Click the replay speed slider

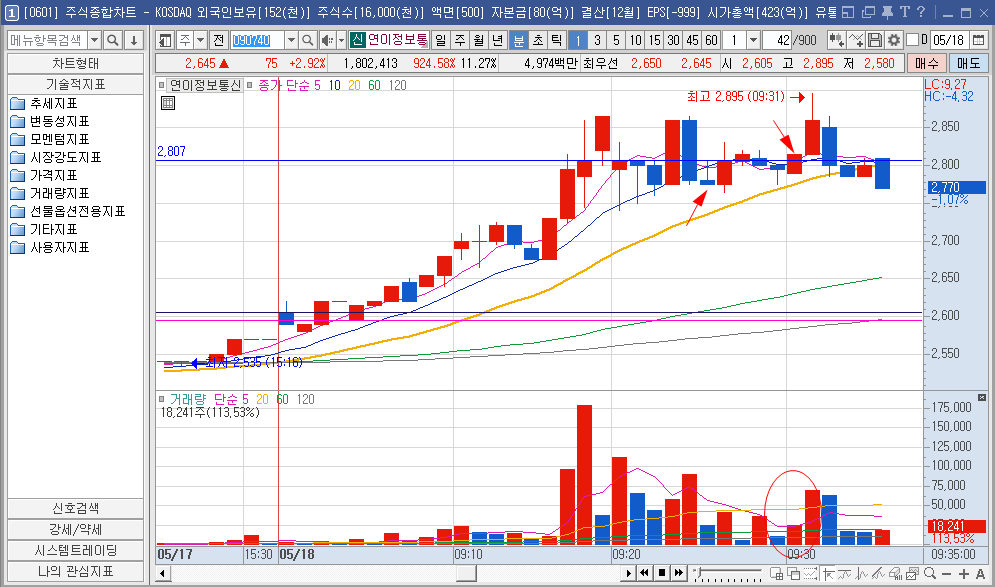coord(730,573)
